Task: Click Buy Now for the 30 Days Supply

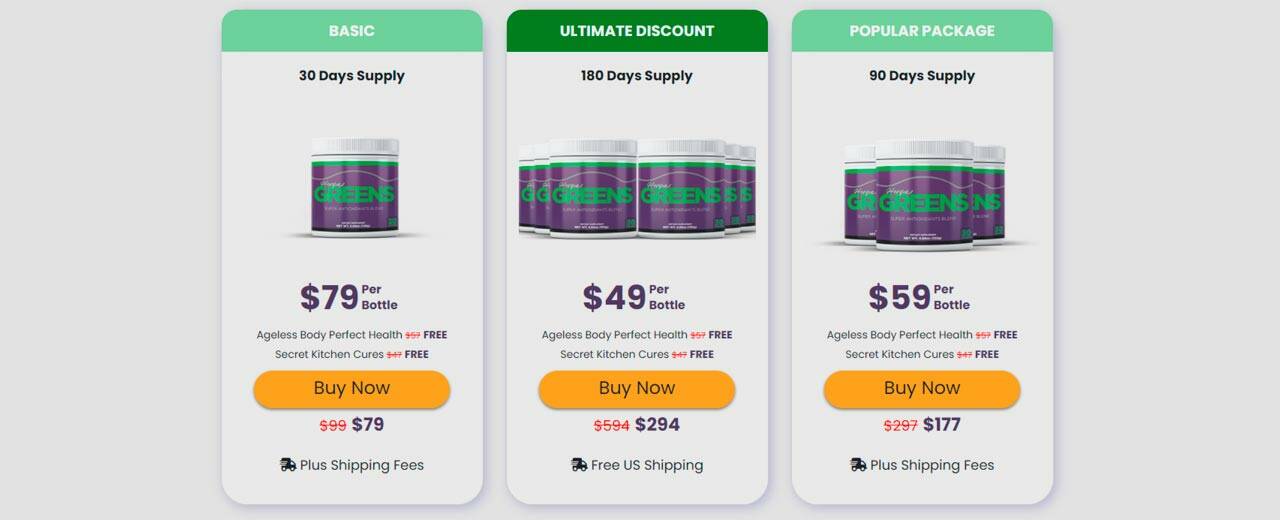Action: [351, 389]
